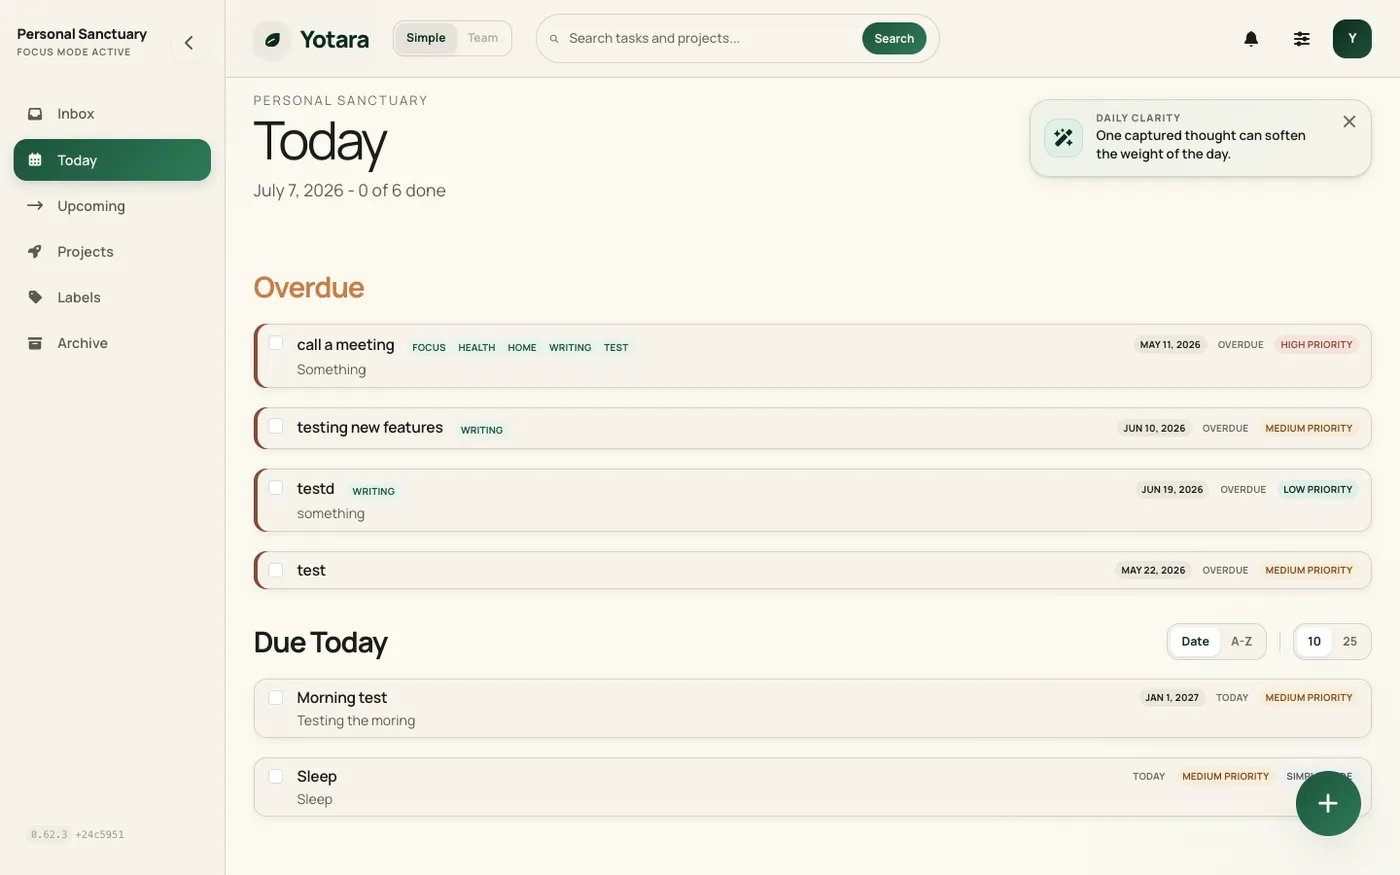The image size is (1400, 875).
Task: Click WRITING label on 'testing new features'
Action: click(482, 430)
